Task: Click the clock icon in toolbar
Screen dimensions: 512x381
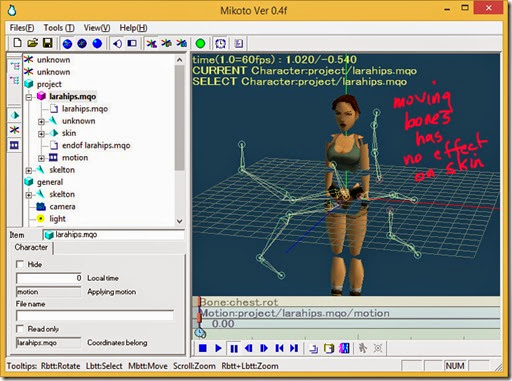Action: click(x=220, y=43)
